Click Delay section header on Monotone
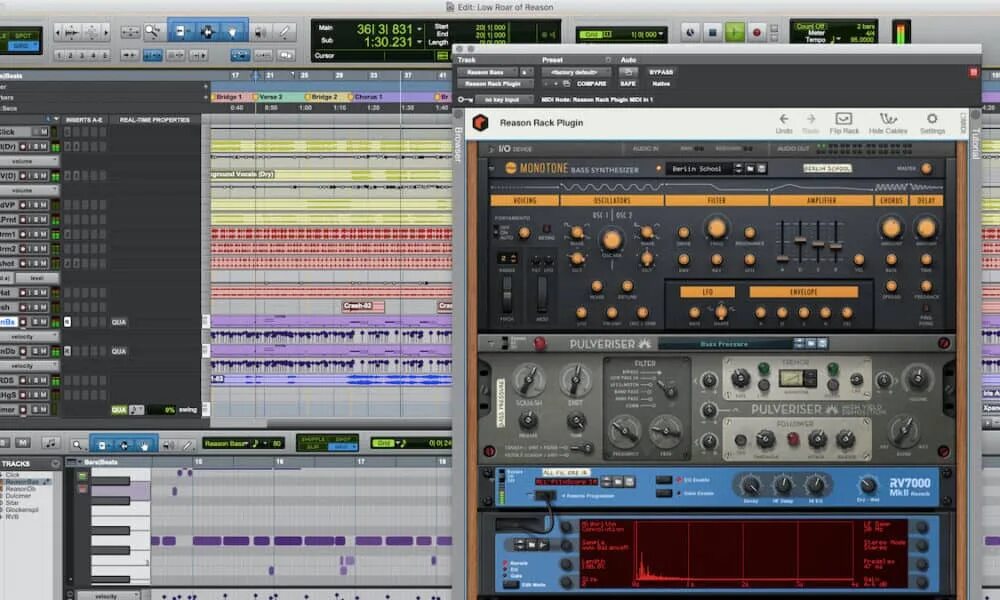 pos(926,200)
